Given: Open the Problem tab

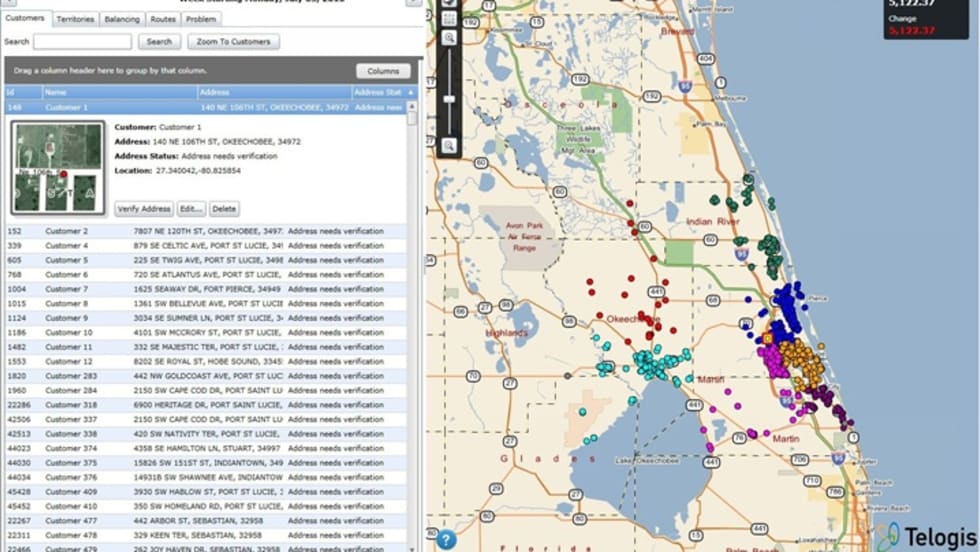Looking at the screenshot, I should (200, 19).
